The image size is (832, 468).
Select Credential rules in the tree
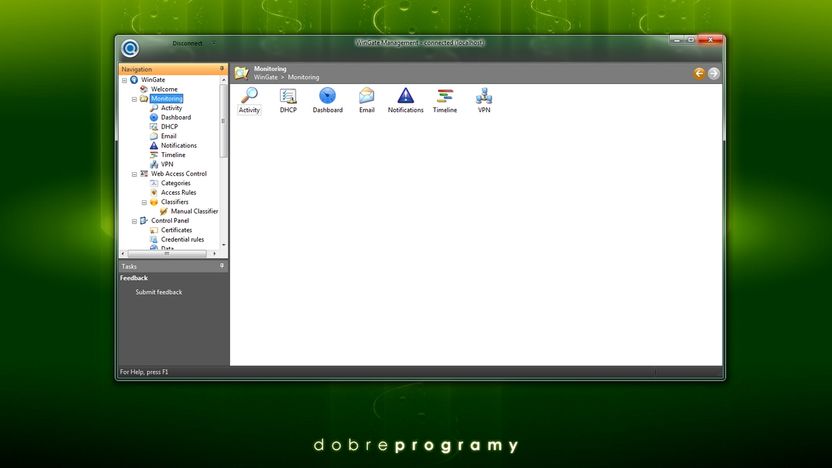pyautogui.click(x=183, y=239)
